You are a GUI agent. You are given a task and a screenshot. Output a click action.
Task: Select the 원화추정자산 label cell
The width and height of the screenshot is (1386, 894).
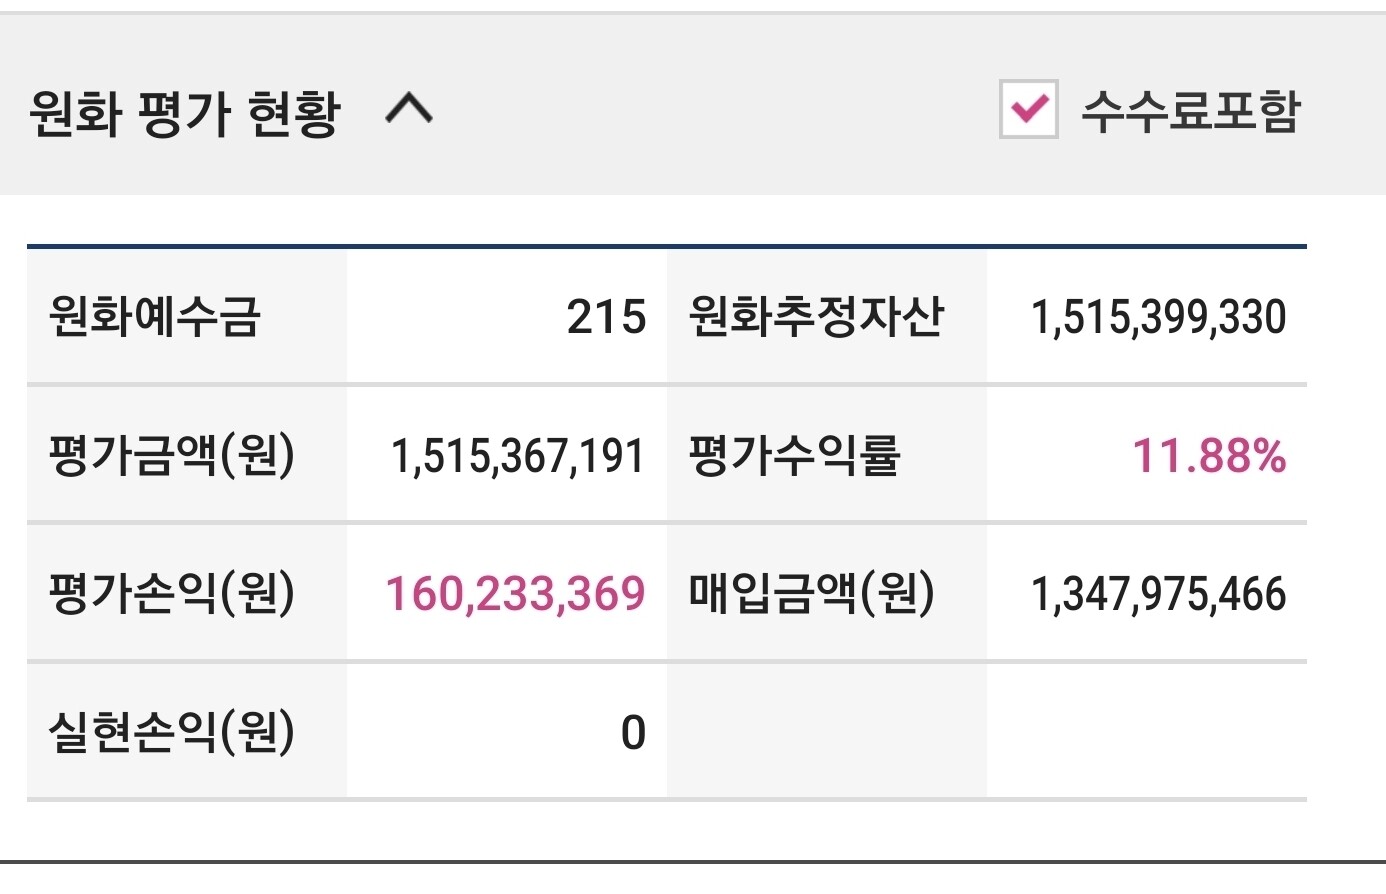tap(816, 317)
